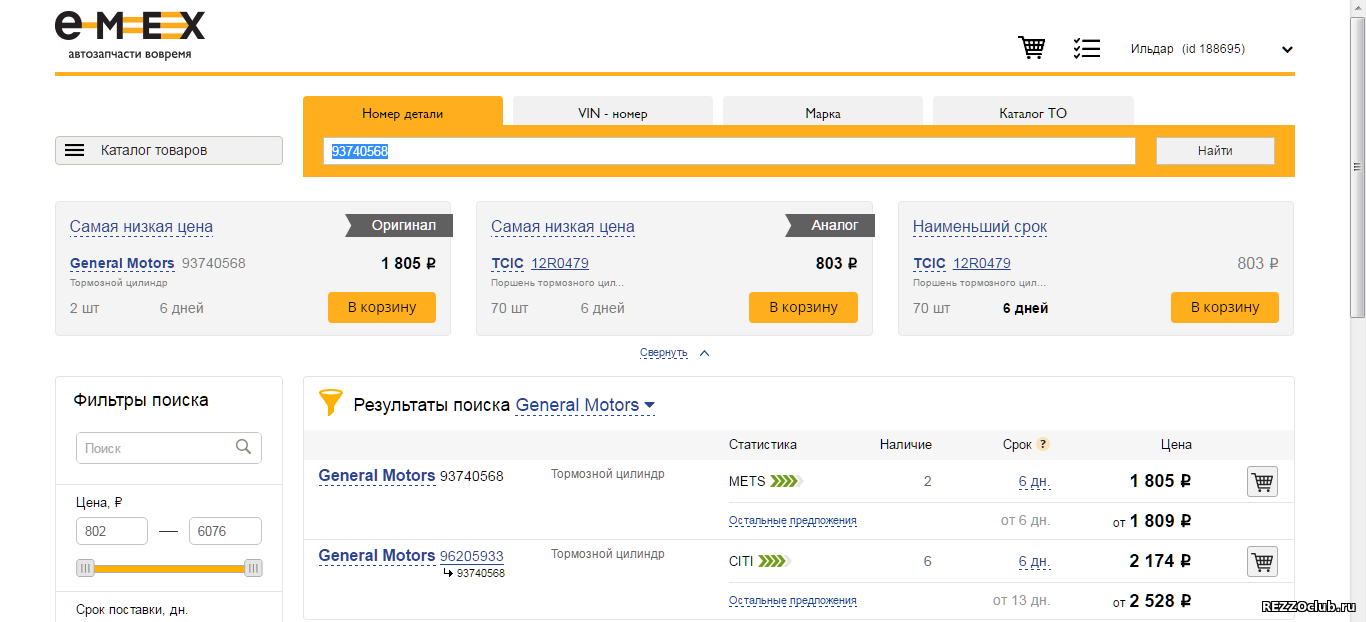
Task: Click the Оригинал badge
Action: point(399,226)
